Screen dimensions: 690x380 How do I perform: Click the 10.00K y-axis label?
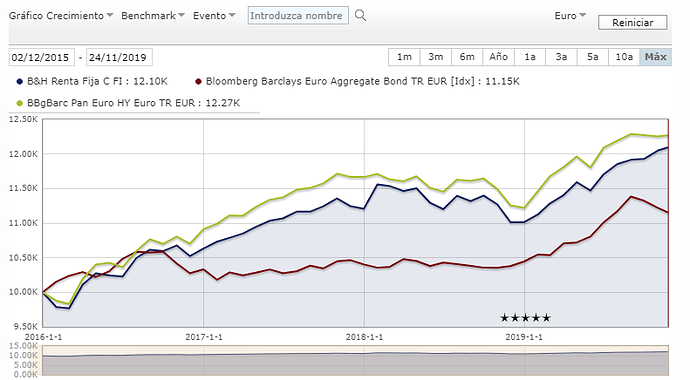pos(23,292)
